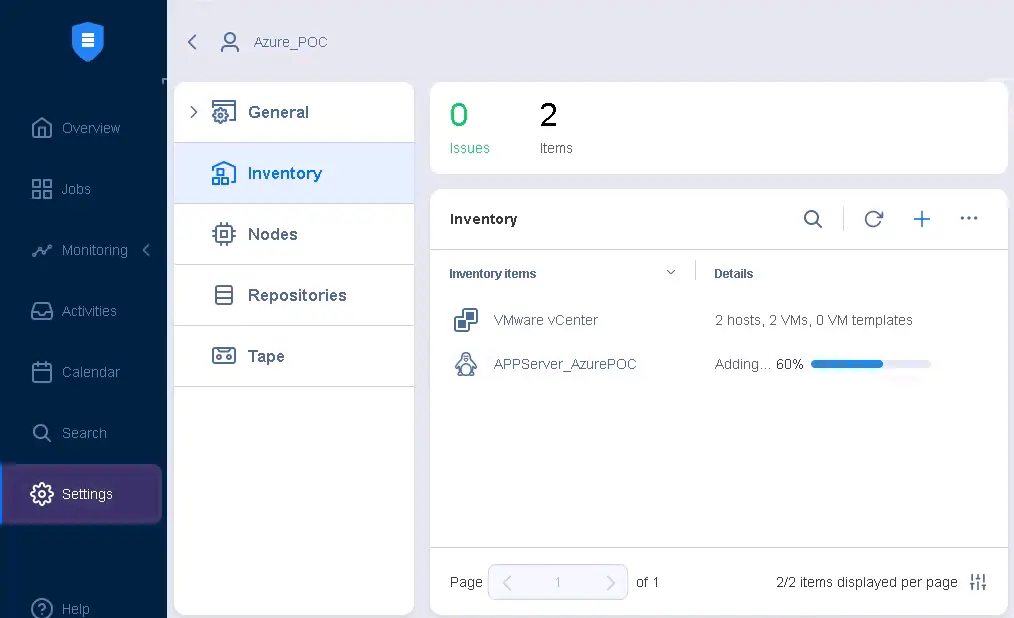Click the Tape cassette icon

coord(224,356)
